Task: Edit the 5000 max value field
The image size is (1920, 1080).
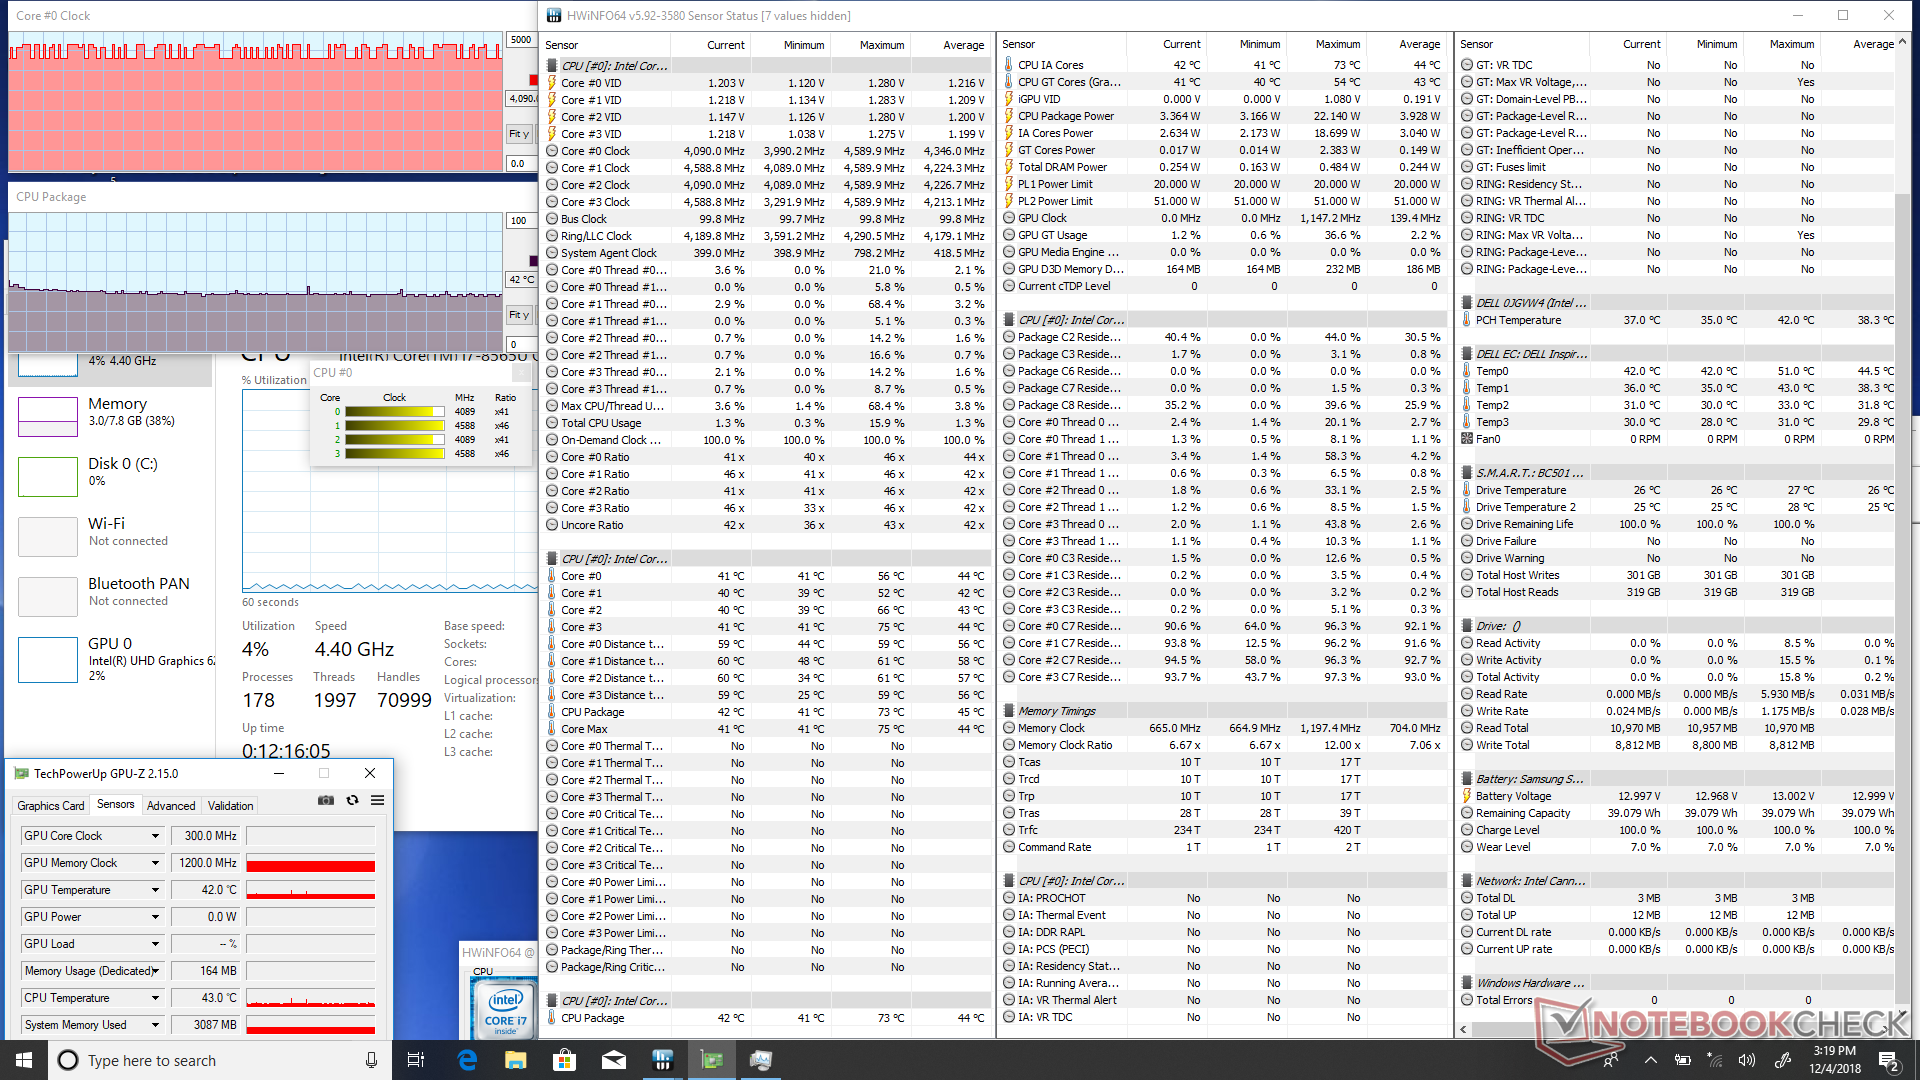Action: coord(521,40)
